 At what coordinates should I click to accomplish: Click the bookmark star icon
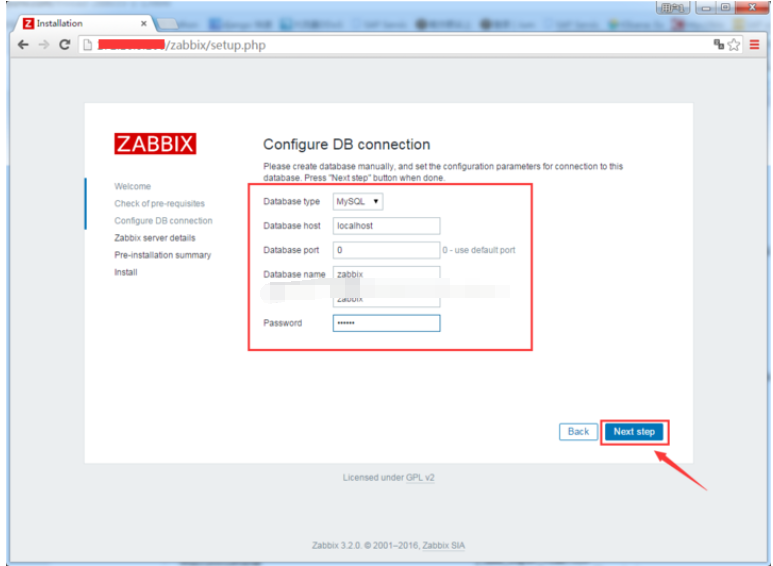coord(734,45)
